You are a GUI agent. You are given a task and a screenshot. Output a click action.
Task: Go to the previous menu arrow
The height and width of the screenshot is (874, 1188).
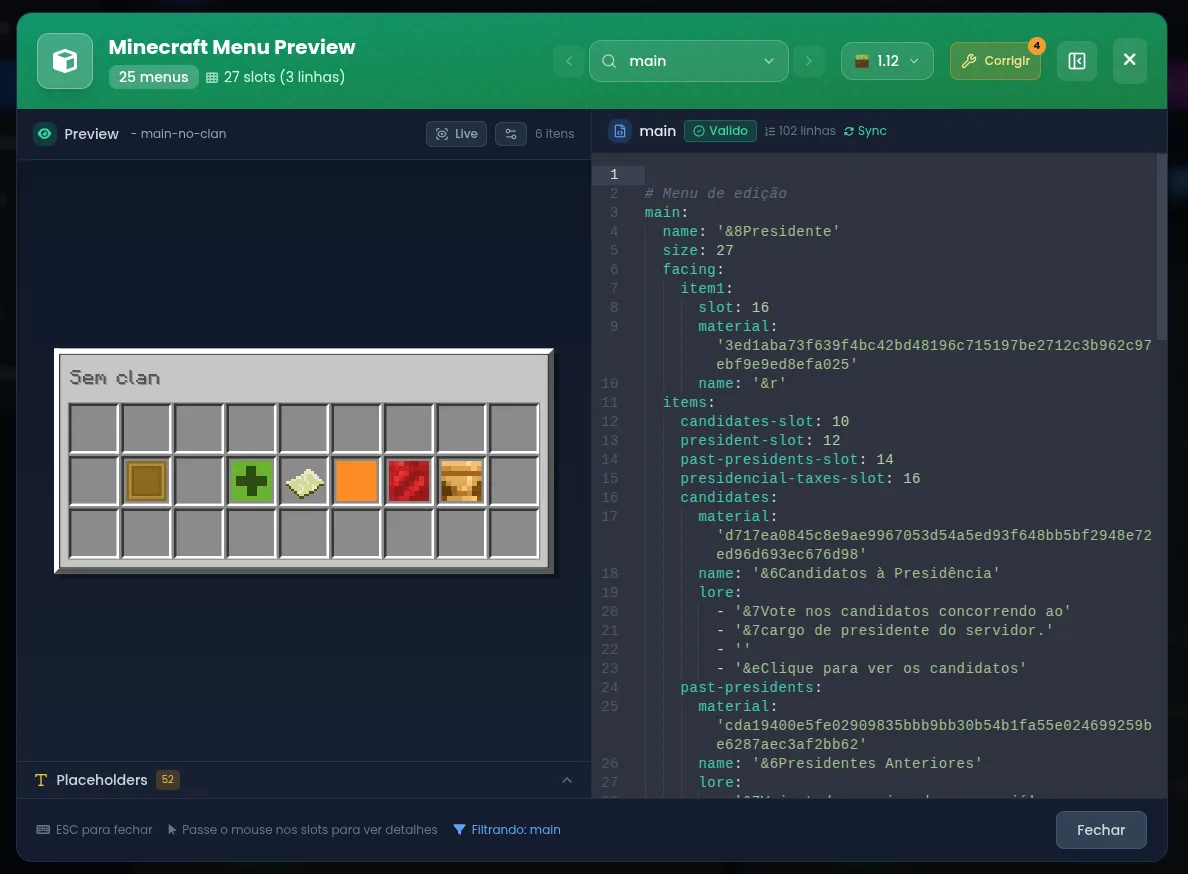pos(569,61)
